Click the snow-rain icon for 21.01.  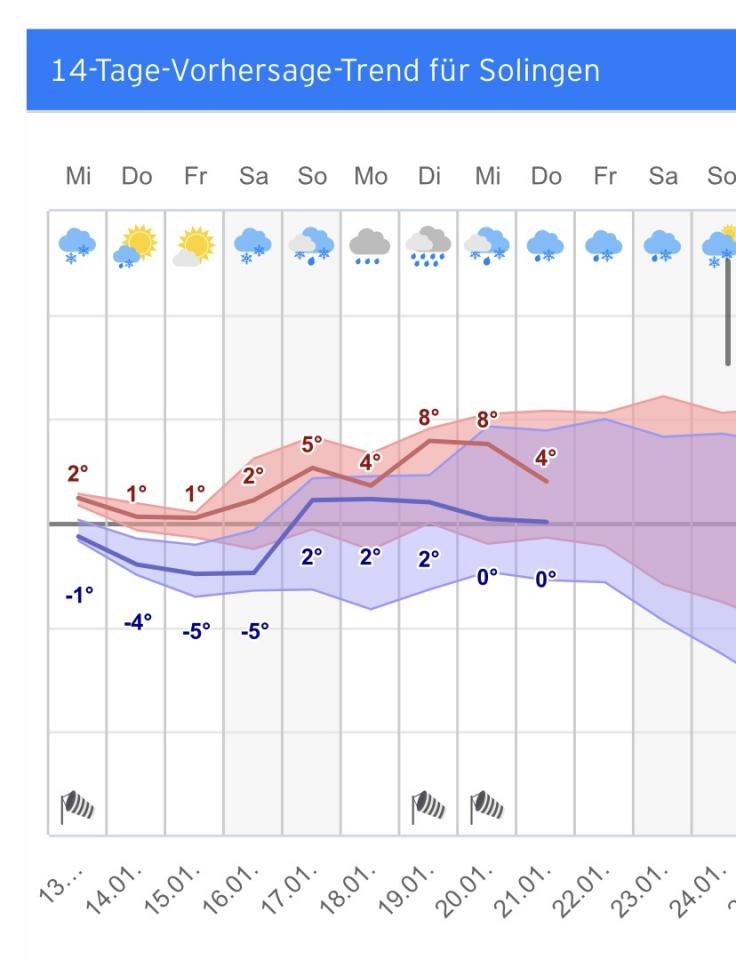(546, 245)
